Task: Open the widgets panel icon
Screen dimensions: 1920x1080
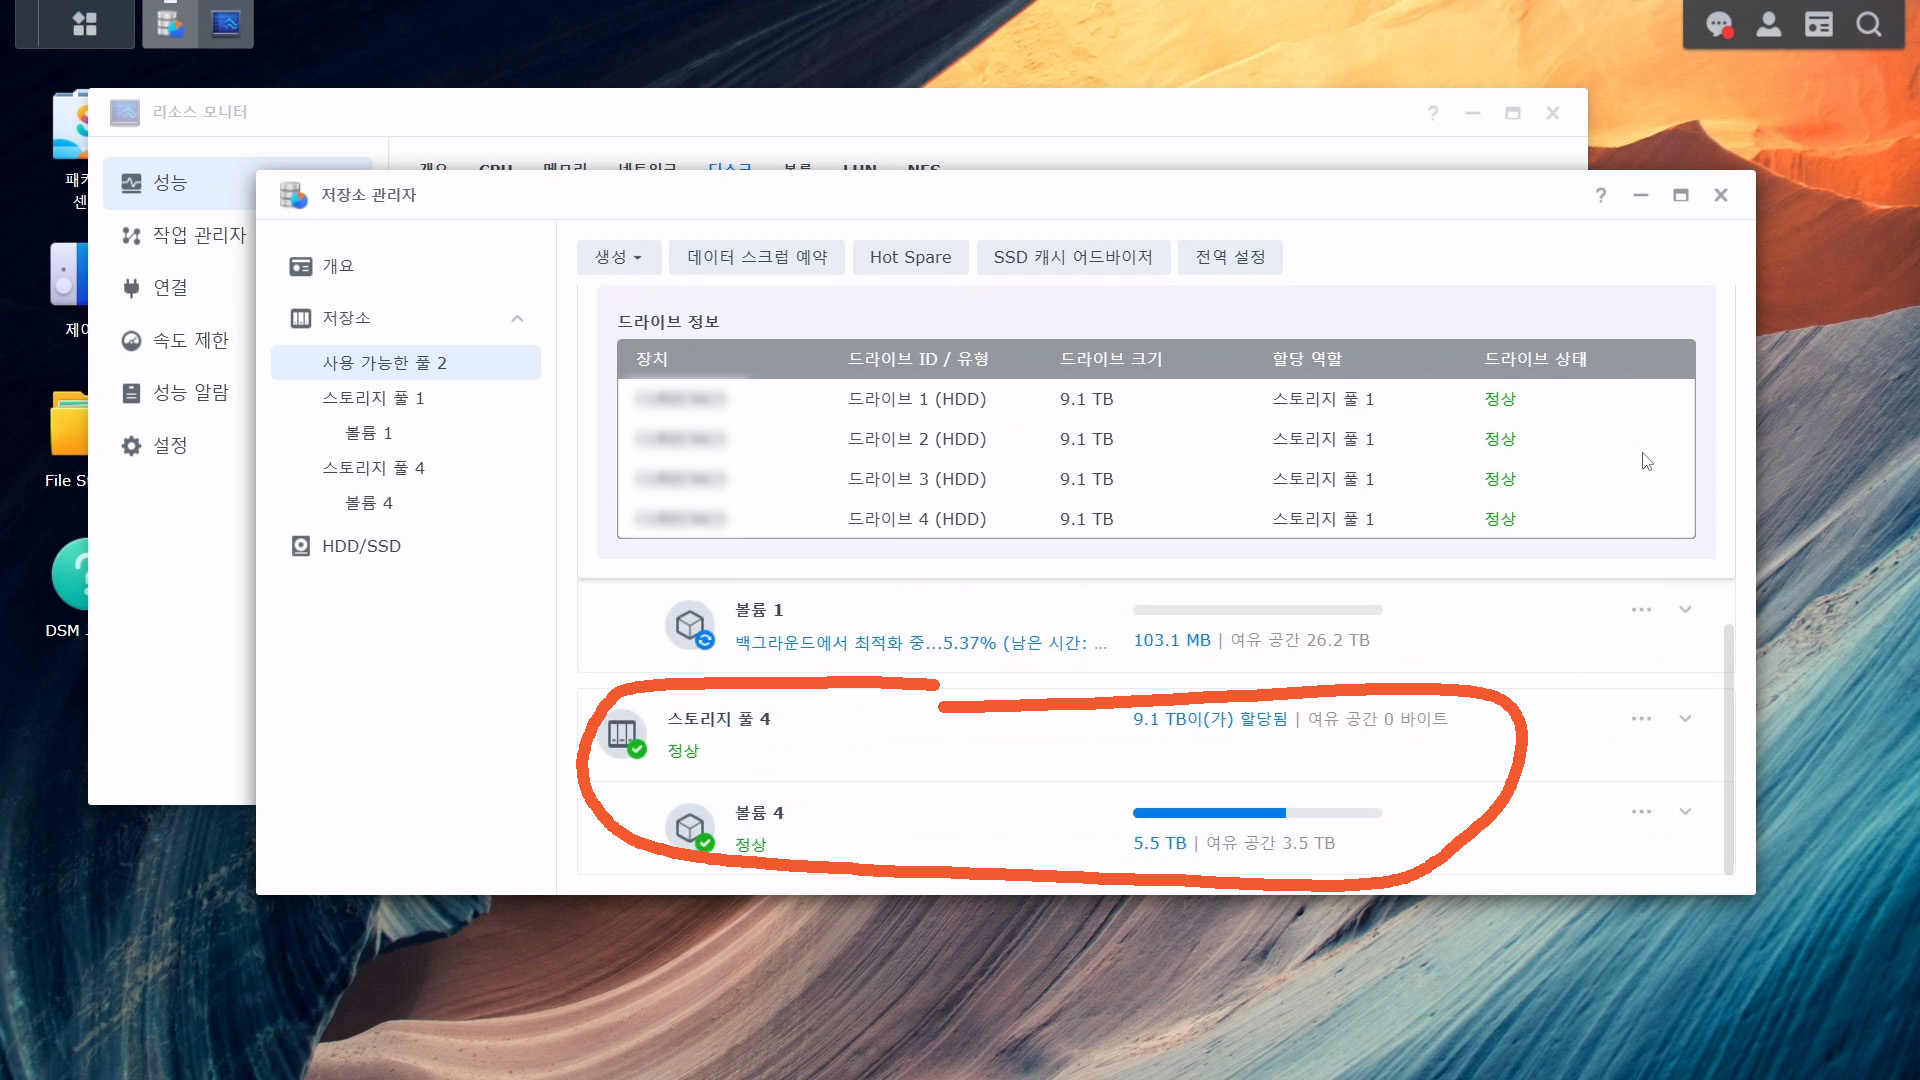Action: [x=1818, y=24]
